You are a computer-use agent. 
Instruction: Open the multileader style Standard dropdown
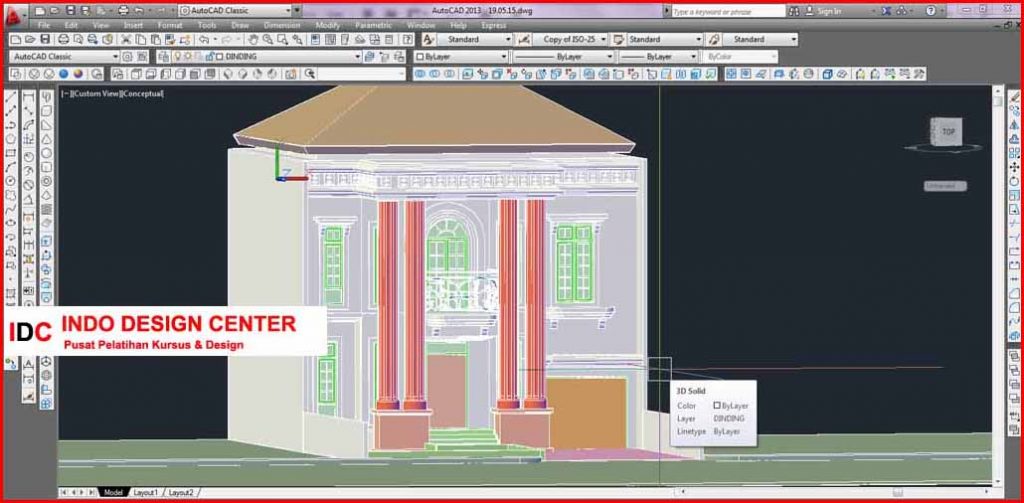(793, 39)
